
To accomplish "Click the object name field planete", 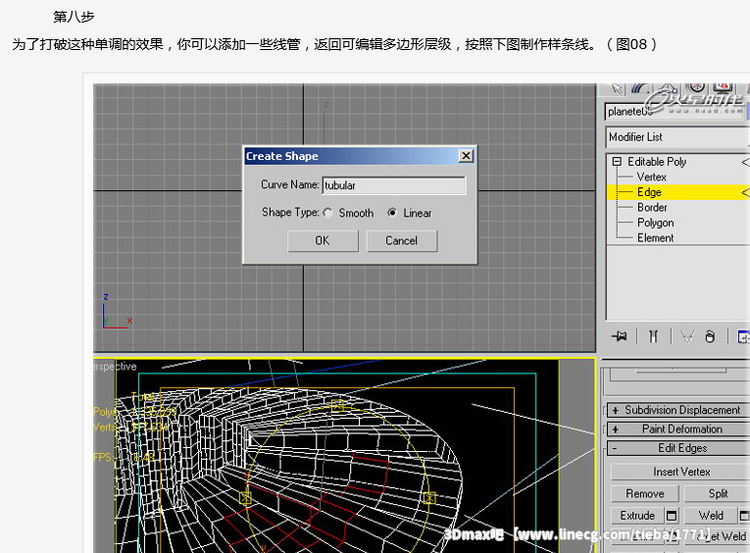I will [x=674, y=111].
